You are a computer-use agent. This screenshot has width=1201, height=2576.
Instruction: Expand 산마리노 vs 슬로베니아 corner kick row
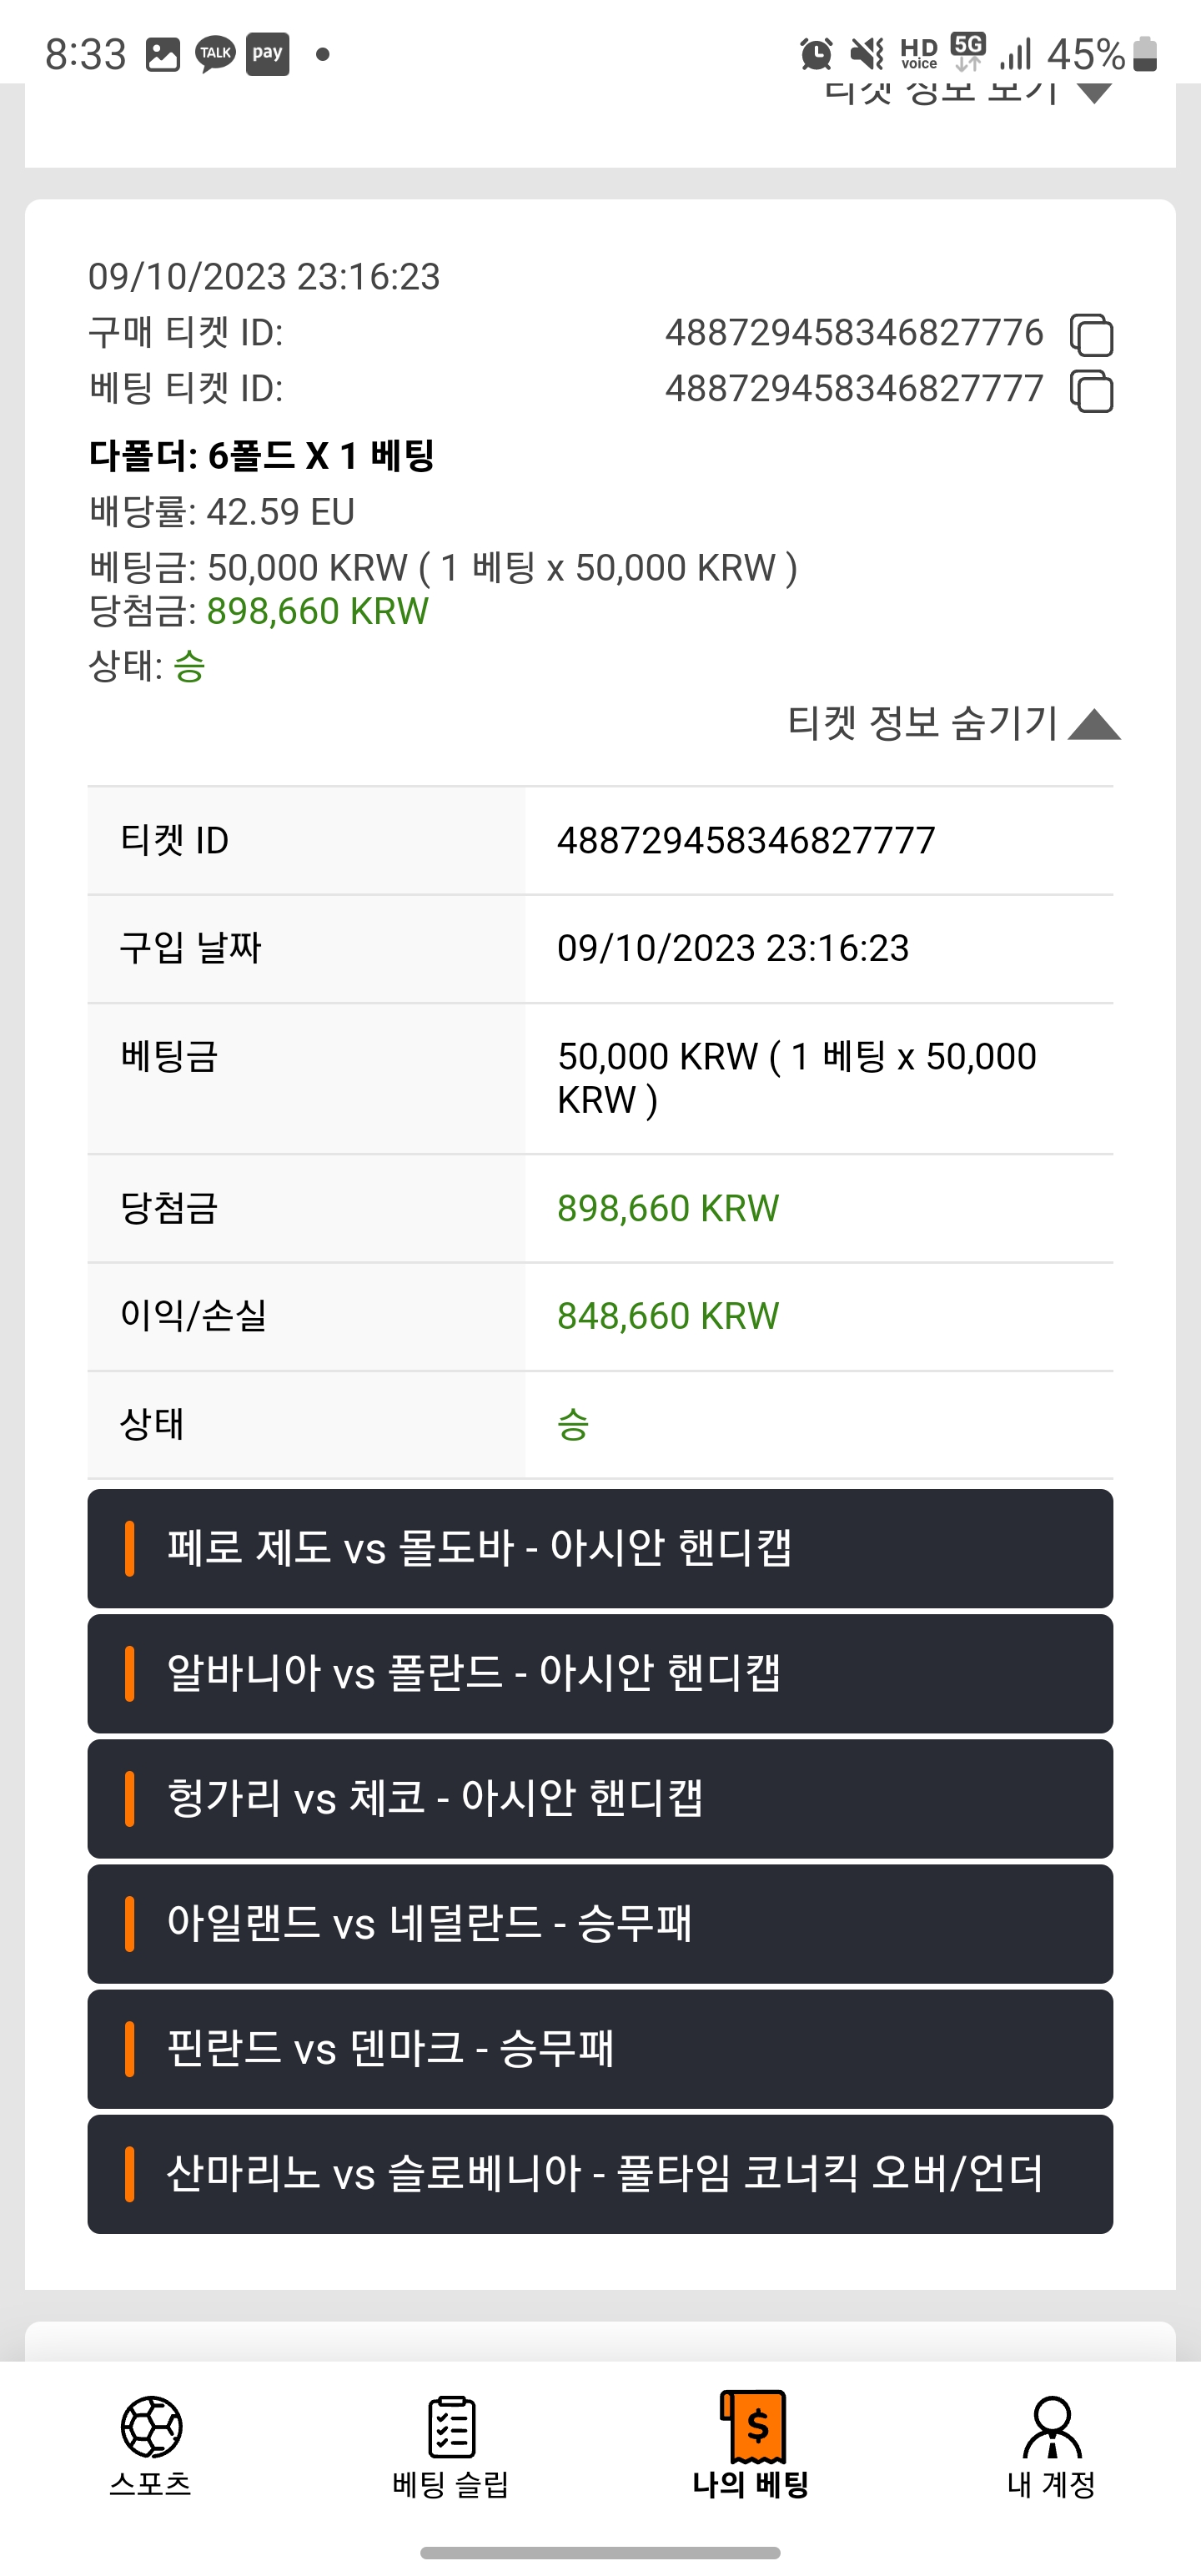(x=600, y=2174)
